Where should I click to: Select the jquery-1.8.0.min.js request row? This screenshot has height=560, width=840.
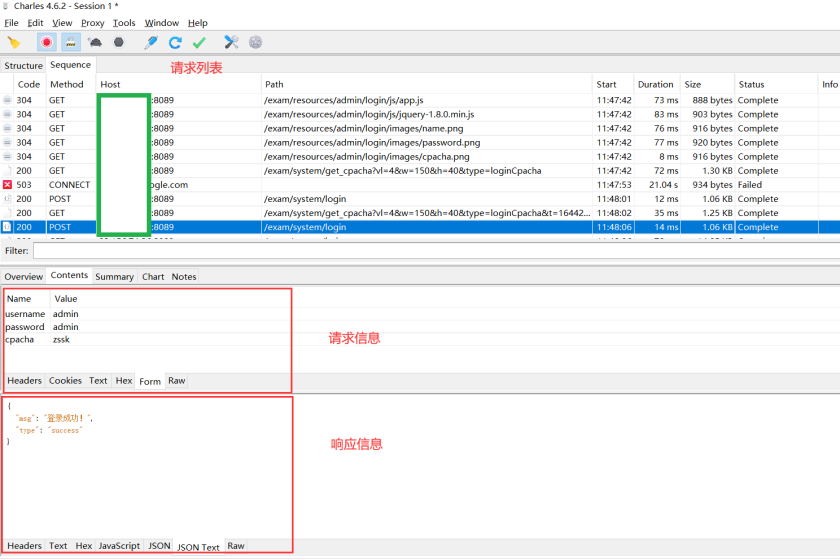420,114
